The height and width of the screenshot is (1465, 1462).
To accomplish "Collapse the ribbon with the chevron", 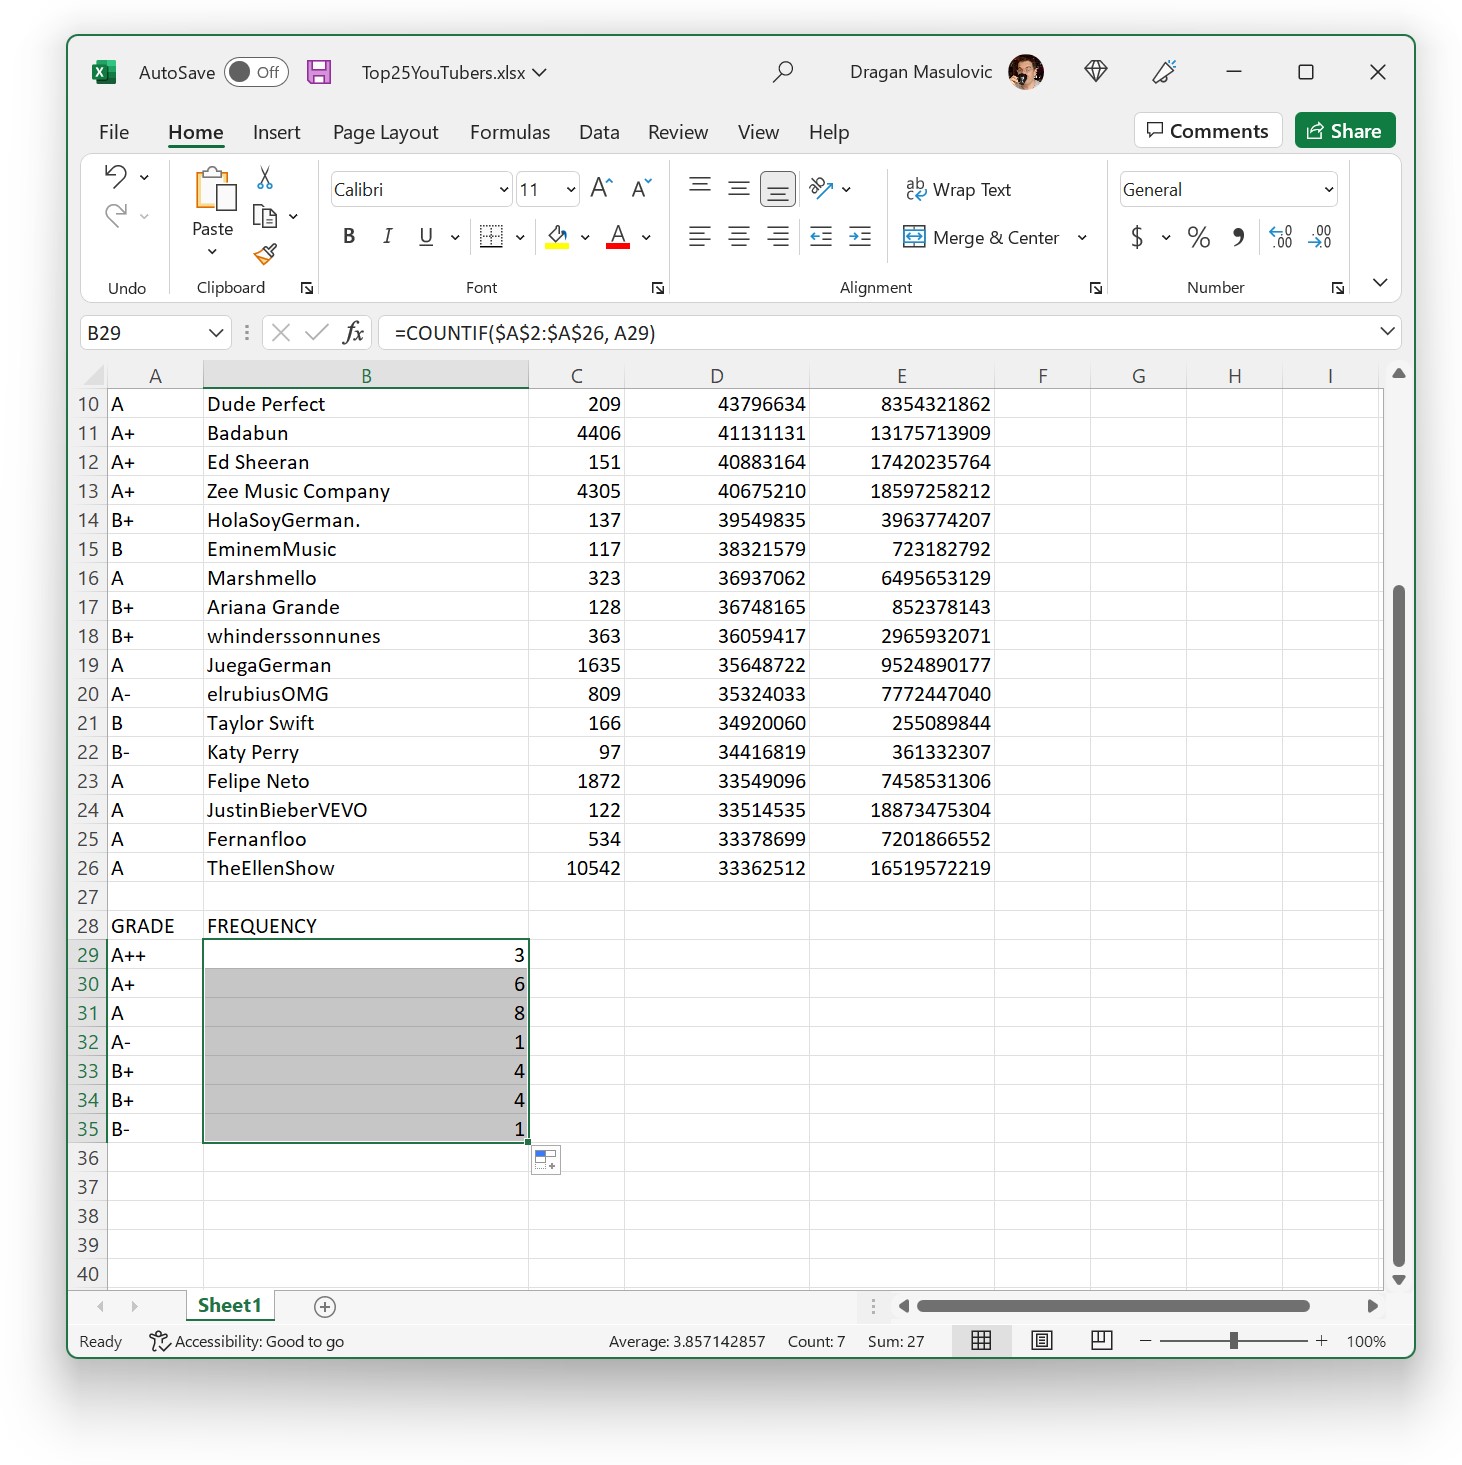I will coord(1380,282).
